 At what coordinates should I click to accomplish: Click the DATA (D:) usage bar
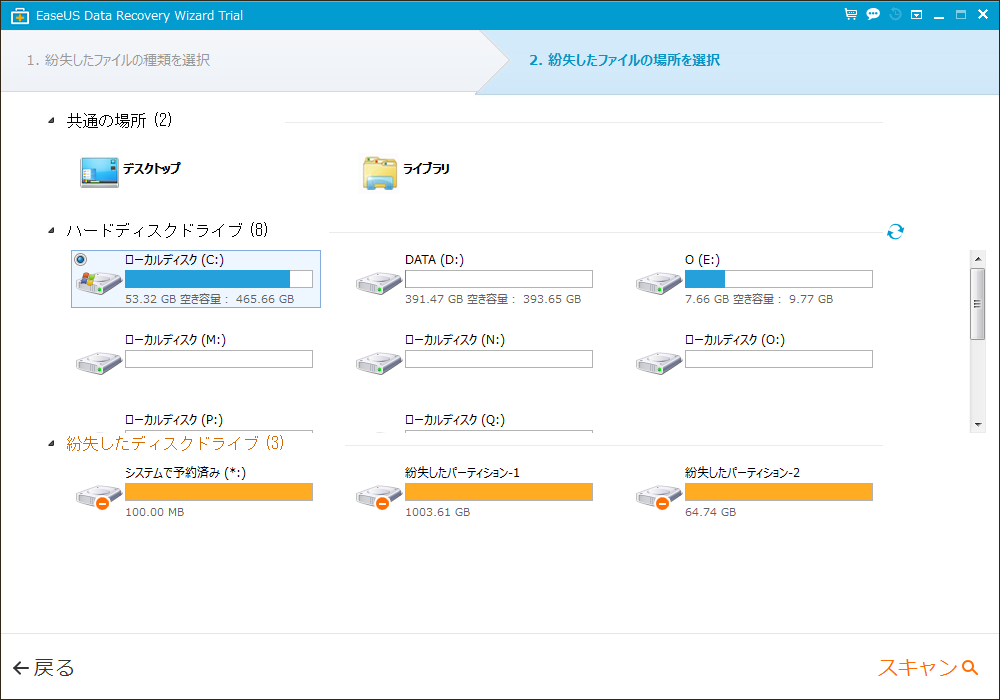(499, 279)
